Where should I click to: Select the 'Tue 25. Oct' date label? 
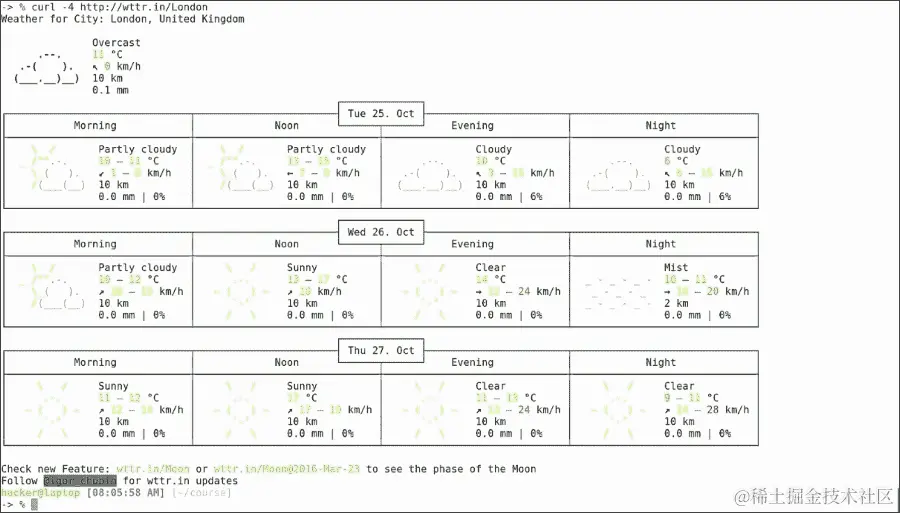click(381, 114)
